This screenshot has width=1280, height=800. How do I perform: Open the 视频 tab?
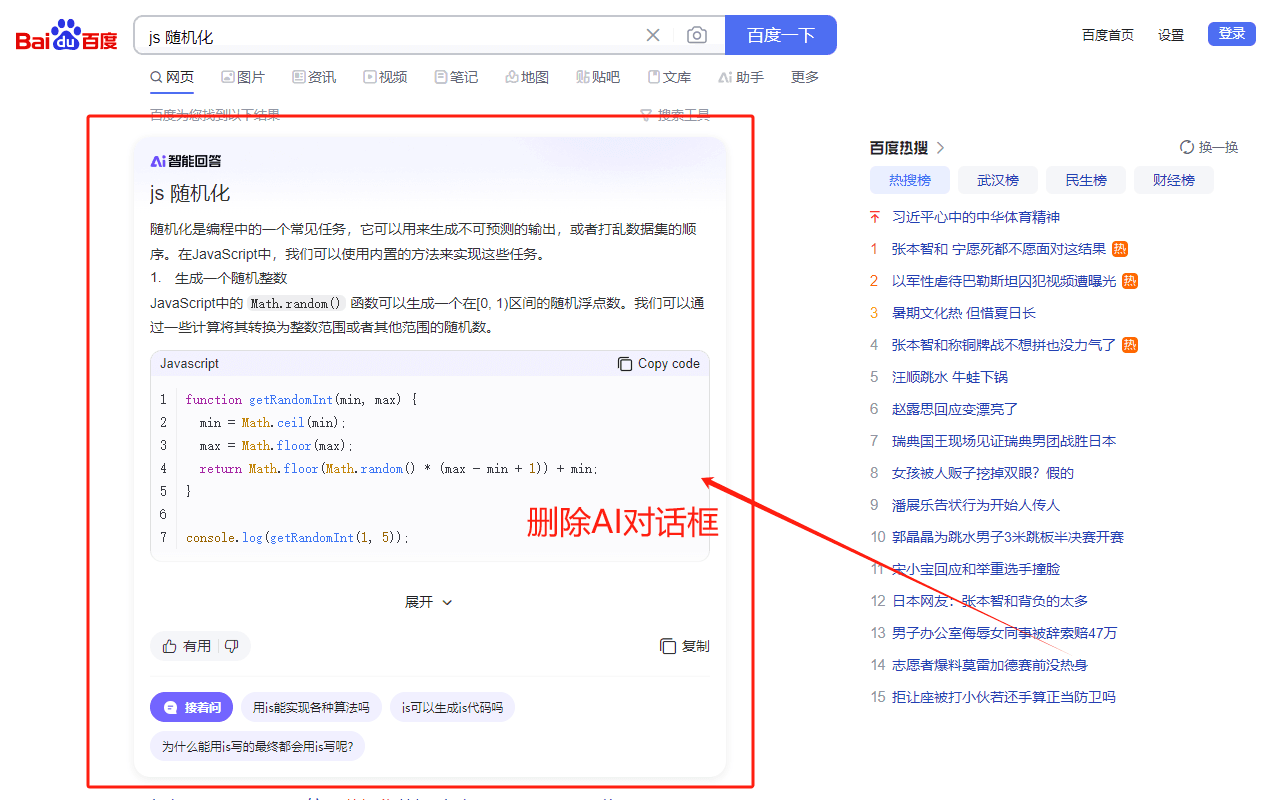click(x=385, y=77)
